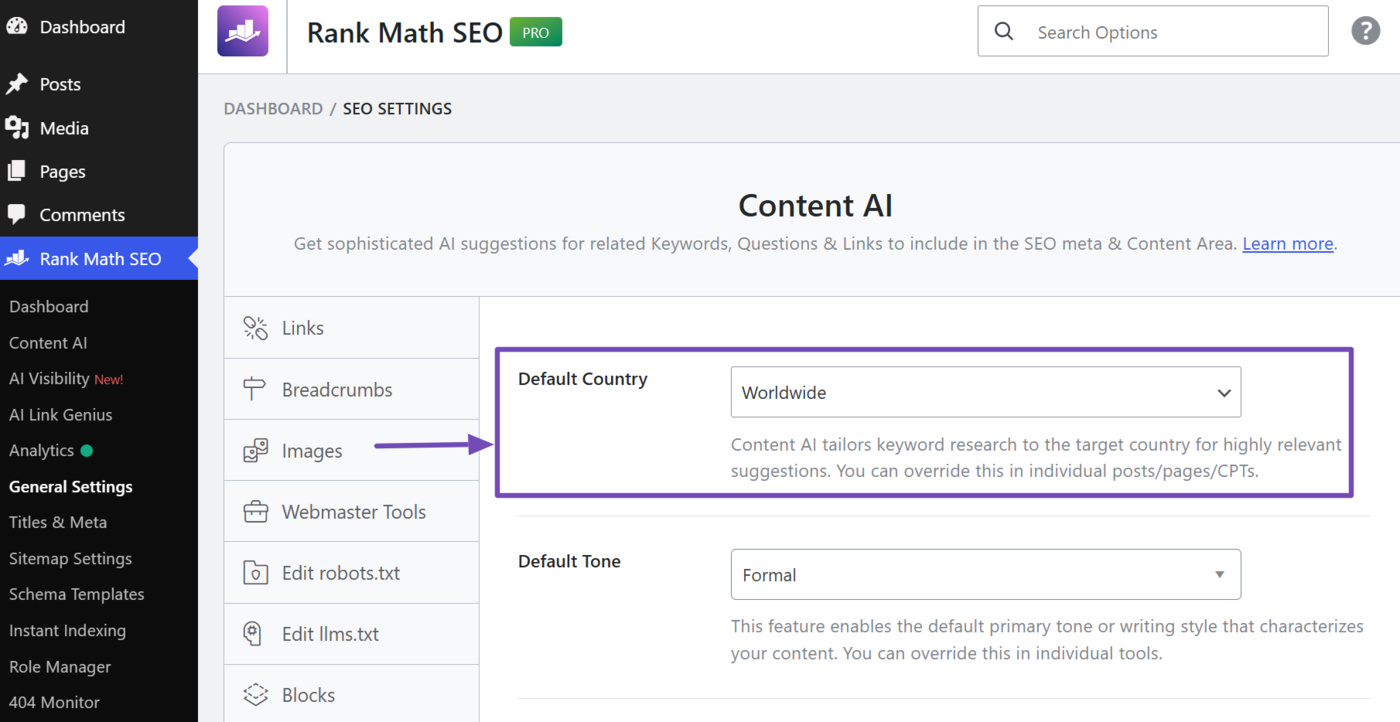Click the Edit llms.txt file icon
Viewport: 1400px width, 722px height.
click(253, 634)
